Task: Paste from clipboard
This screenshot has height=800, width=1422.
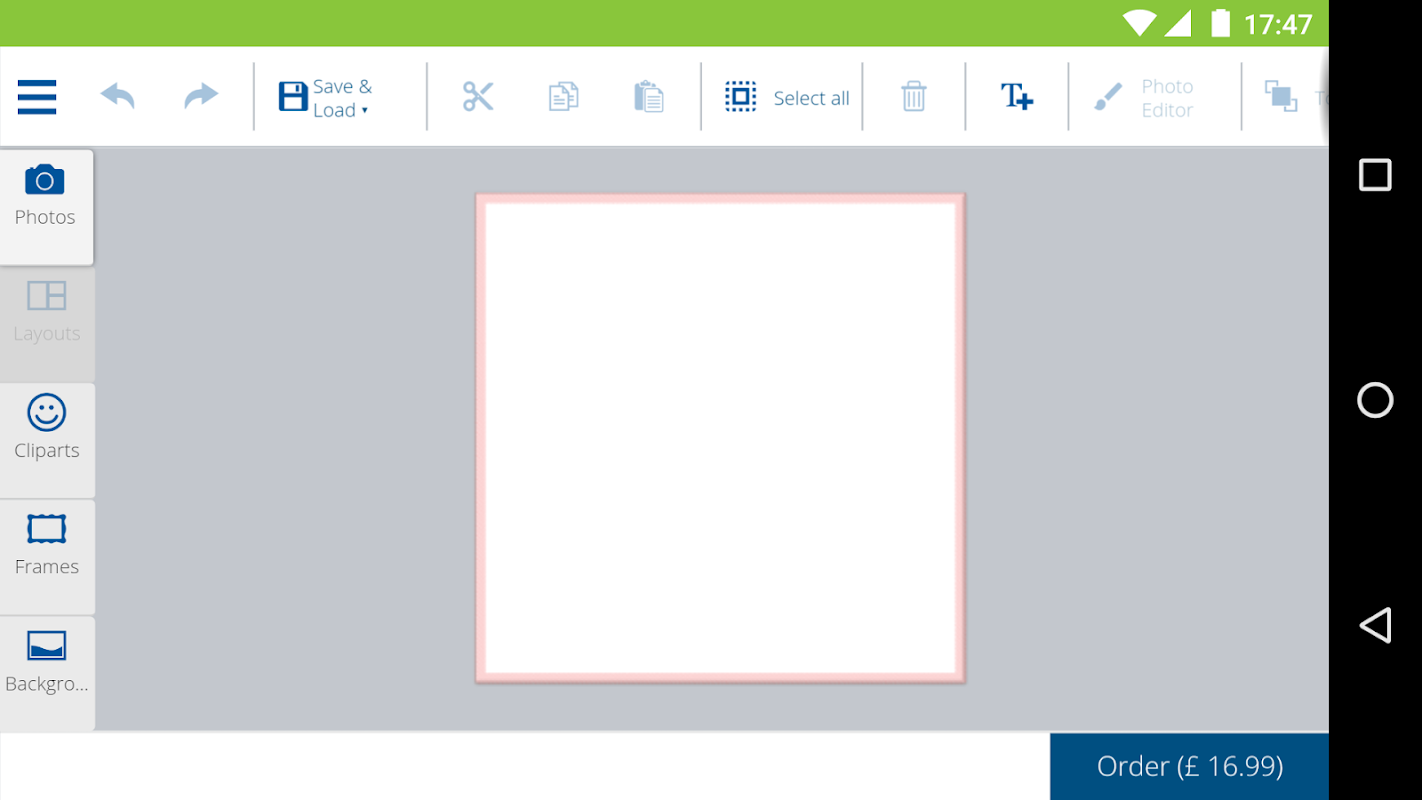Action: [x=649, y=97]
